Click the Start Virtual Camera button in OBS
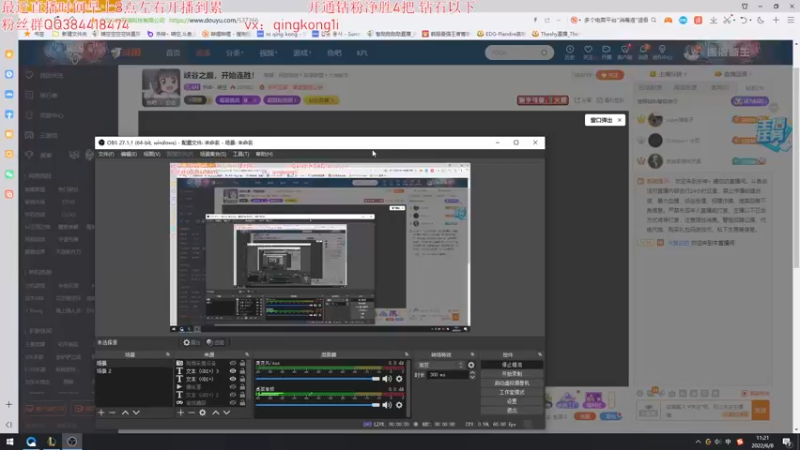Viewport: 800px width, 450px height. pos(512,383)
